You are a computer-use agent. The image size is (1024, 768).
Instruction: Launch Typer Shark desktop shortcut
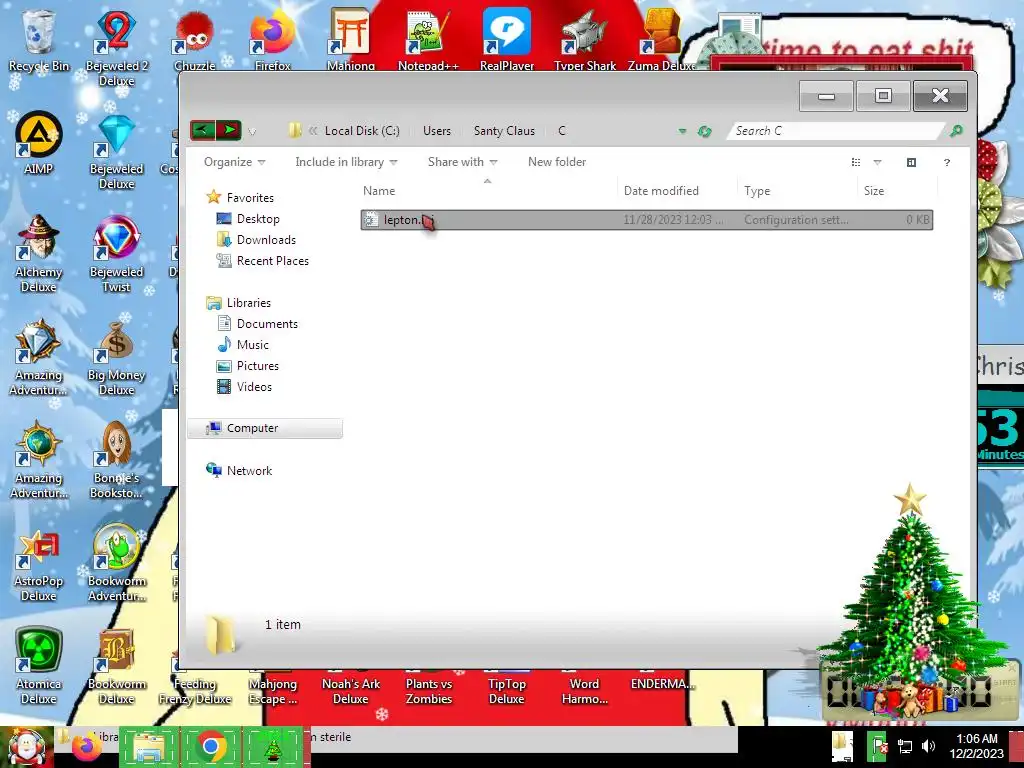pos(584,39)
